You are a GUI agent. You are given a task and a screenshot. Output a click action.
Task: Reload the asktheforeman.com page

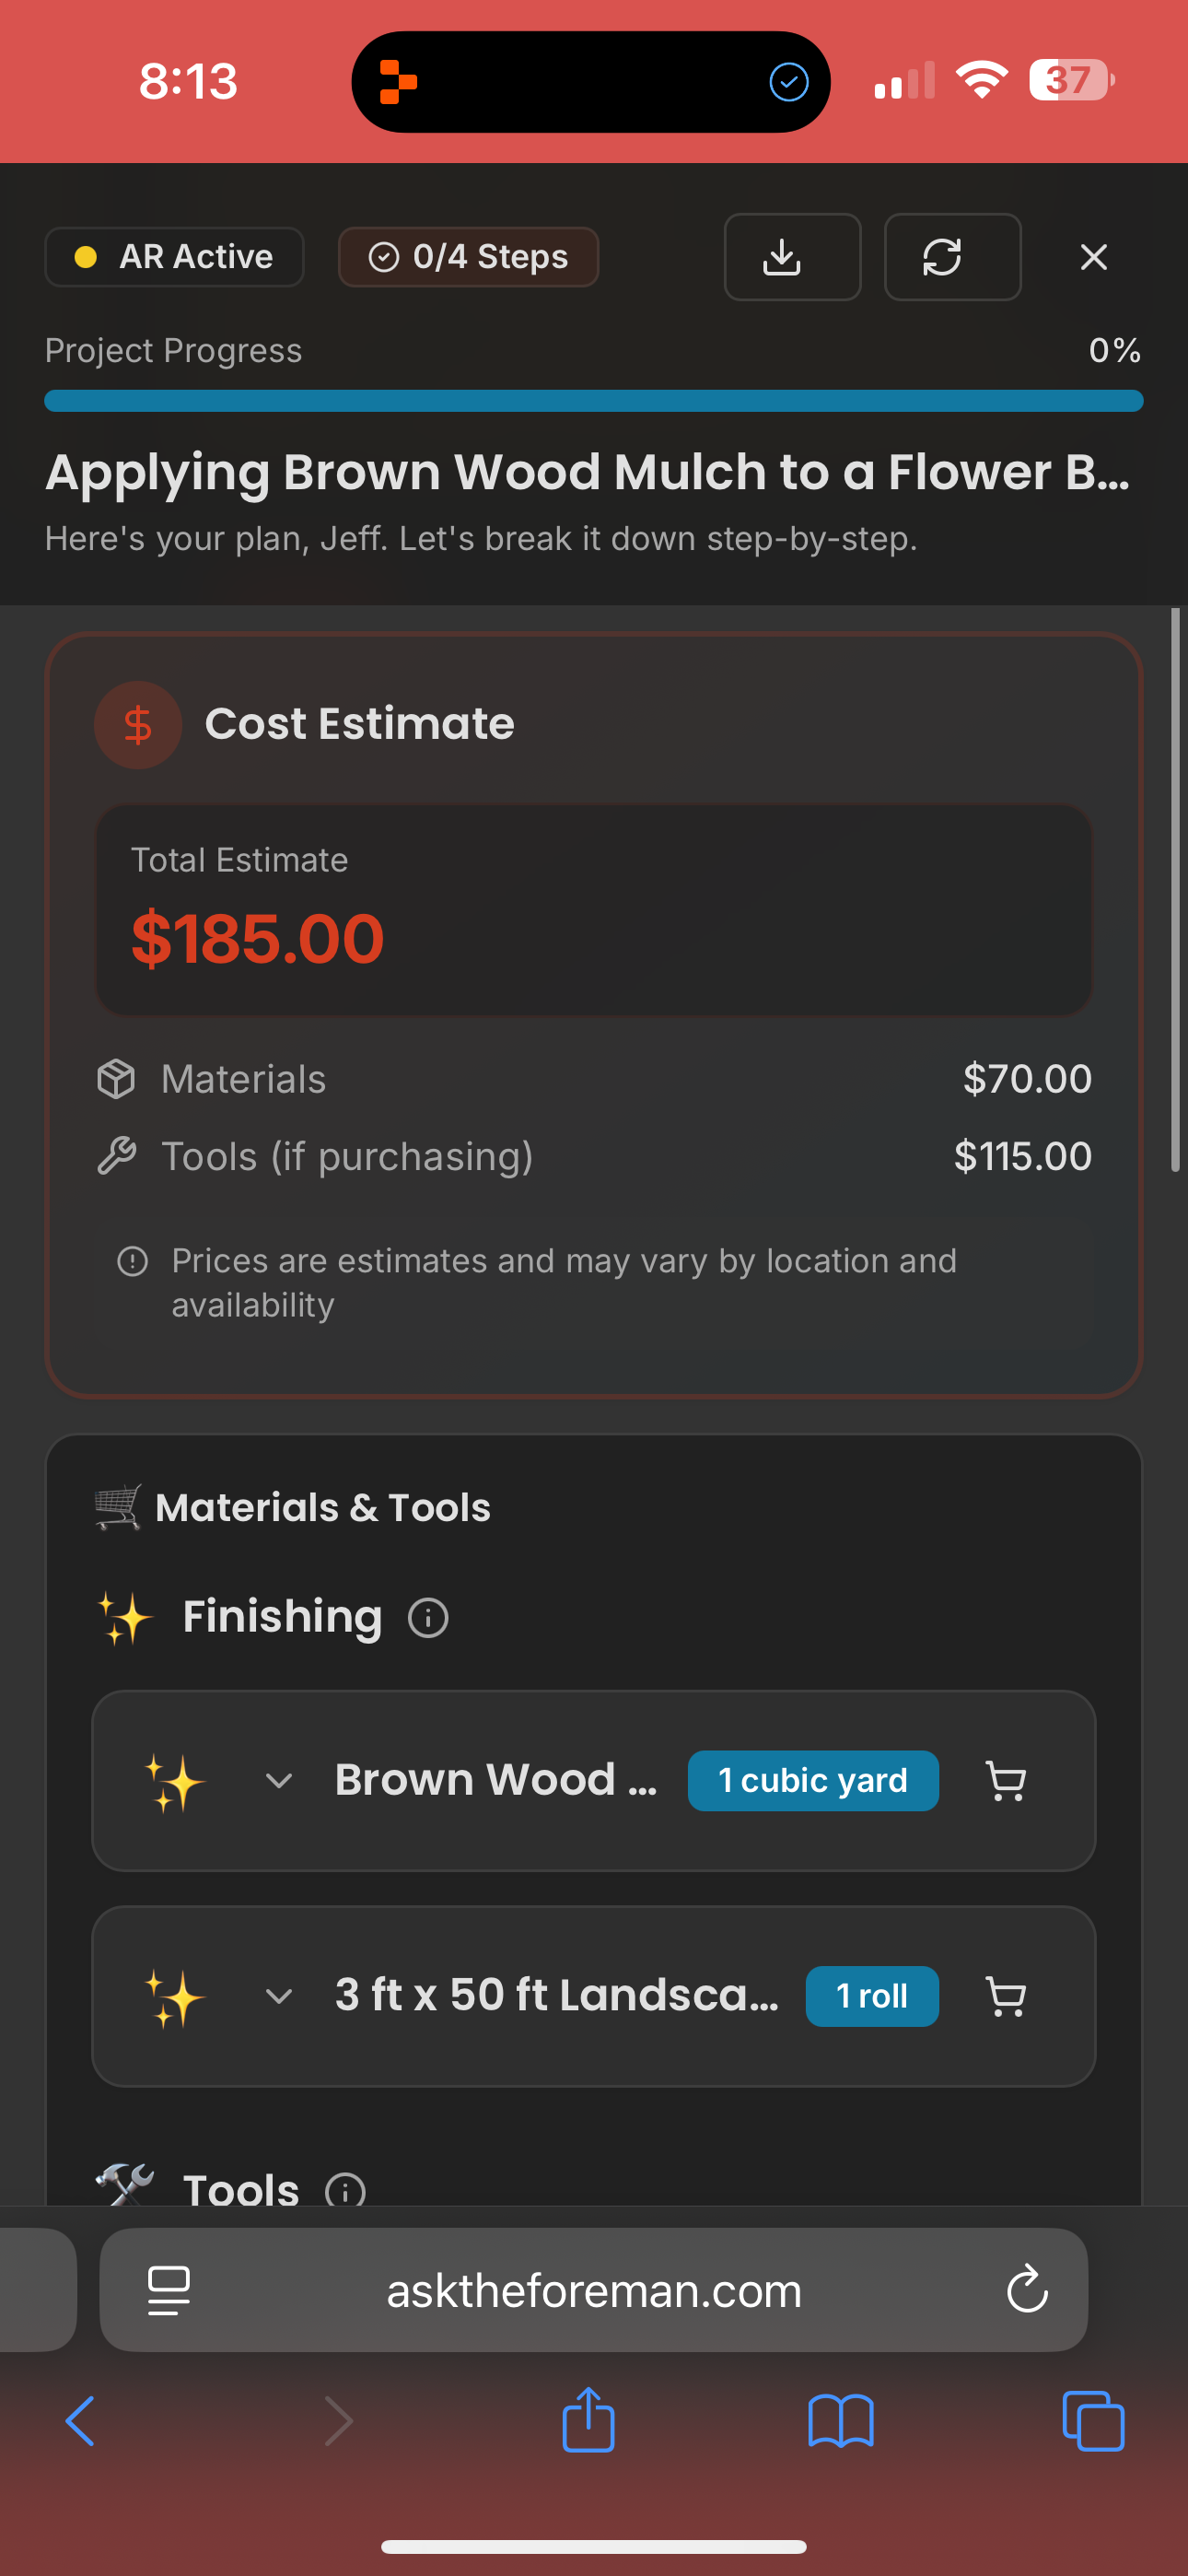(1028, 2291)
